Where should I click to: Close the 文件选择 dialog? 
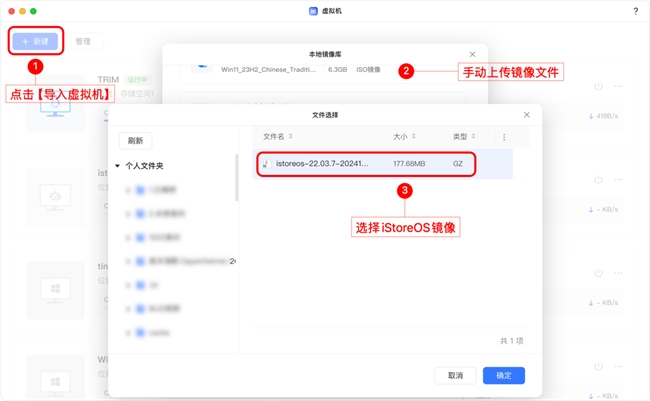tap(527, 115)
